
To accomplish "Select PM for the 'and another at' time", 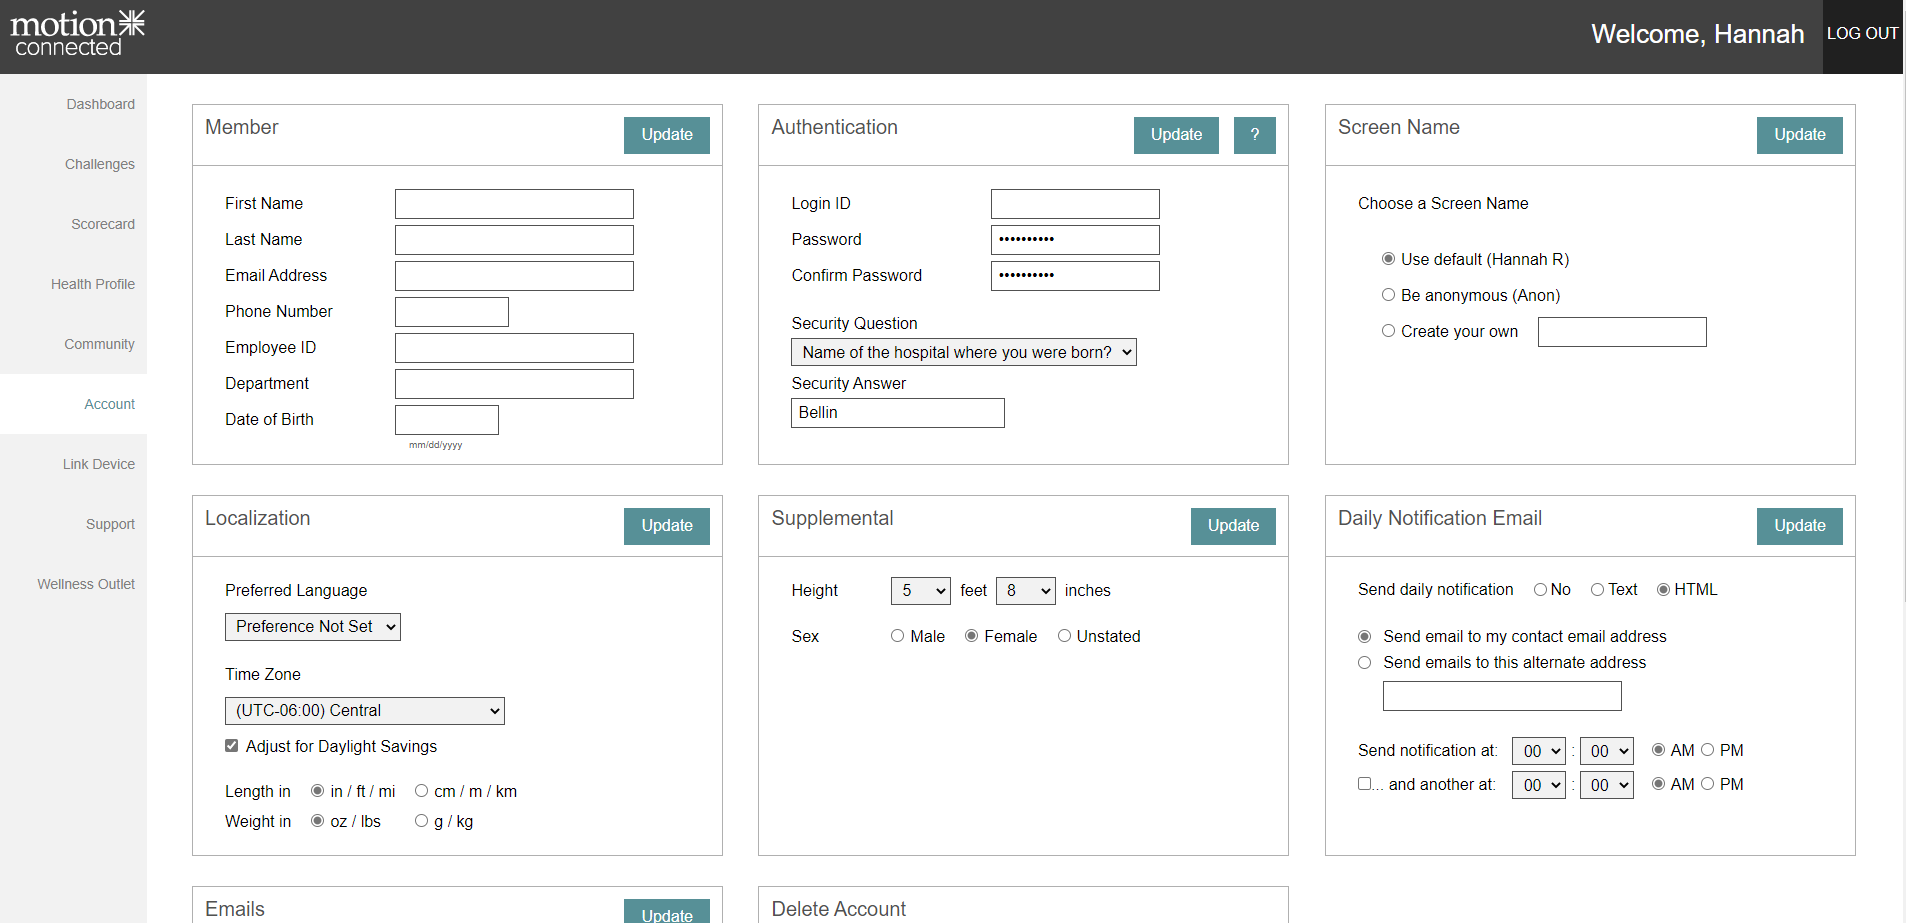I will [1707, 784].
